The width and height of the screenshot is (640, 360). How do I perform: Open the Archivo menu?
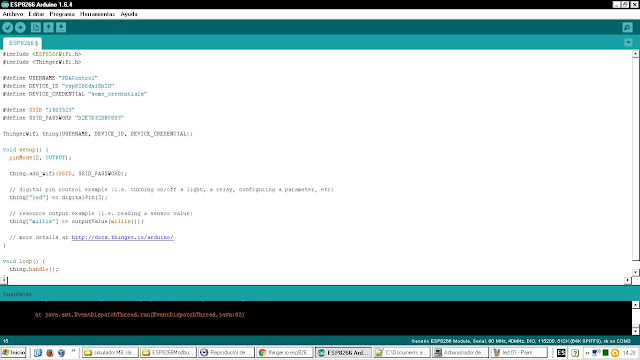[13, 14]
